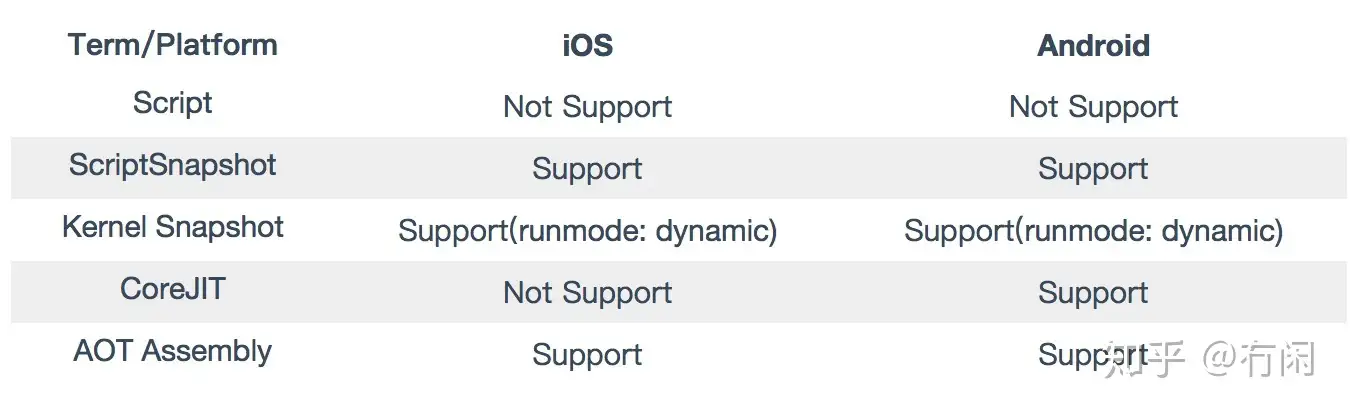1350x414 pixels.
Task: Click iOS cell in the Script row
Action: click(x=587, y=107)
